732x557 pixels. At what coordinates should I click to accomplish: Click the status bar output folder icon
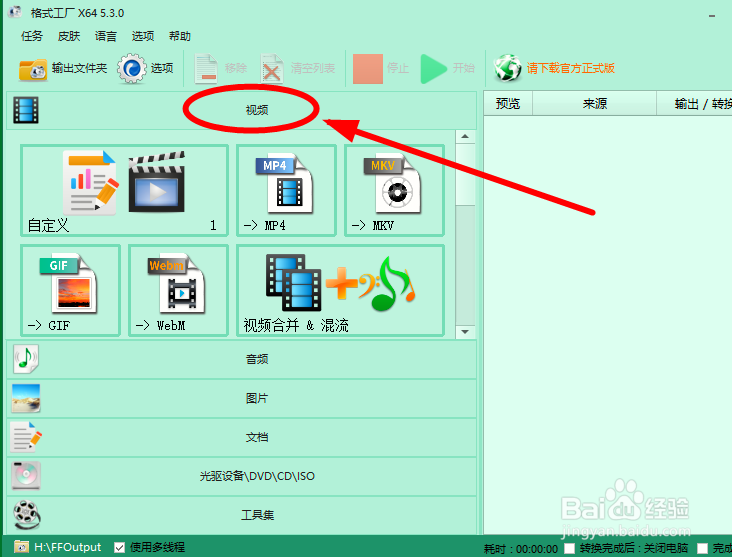[21, 547]
